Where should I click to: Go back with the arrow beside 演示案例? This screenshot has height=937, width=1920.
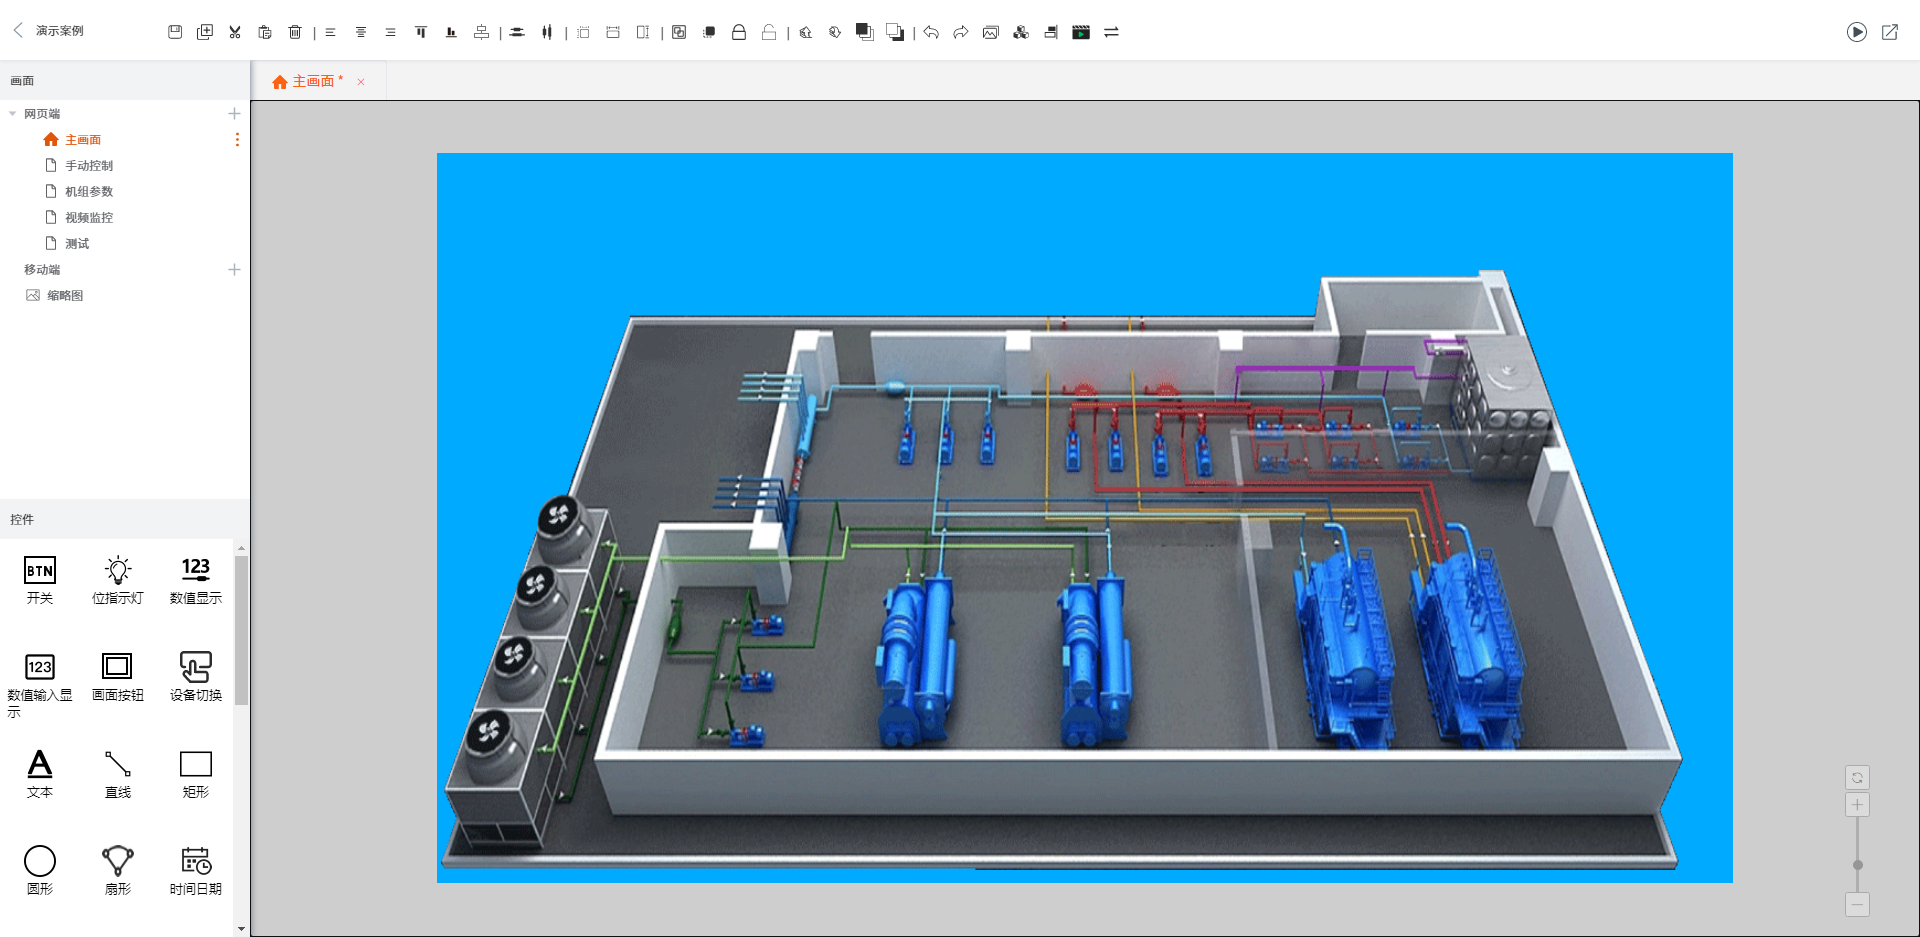click(x=18, y=30)
